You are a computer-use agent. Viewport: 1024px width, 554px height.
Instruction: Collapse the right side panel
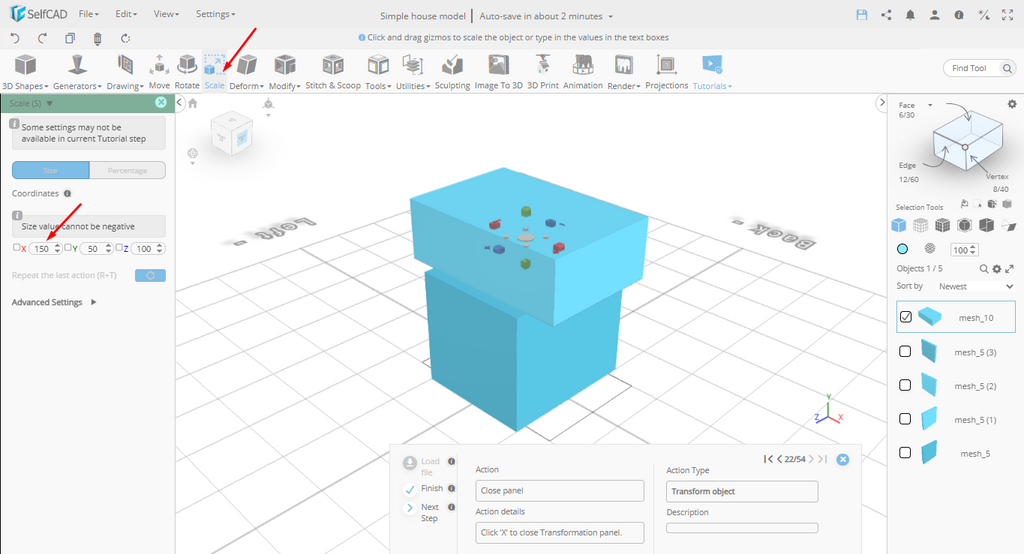tap(882, 102)
